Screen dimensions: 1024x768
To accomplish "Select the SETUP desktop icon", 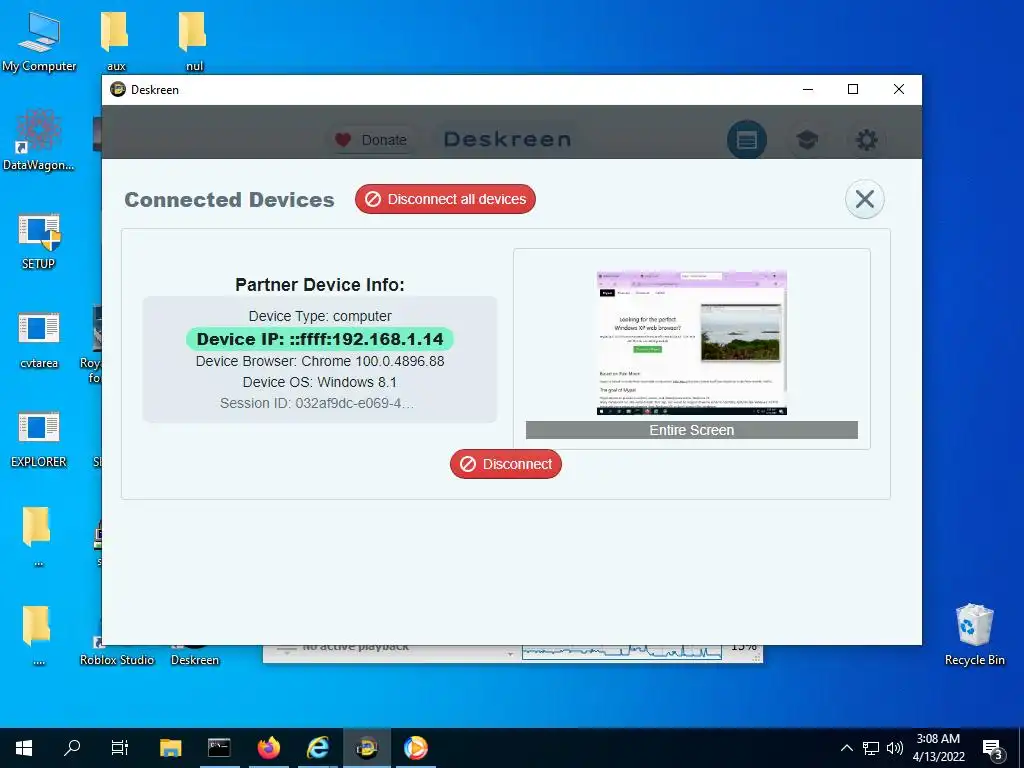I will coord(39,240).
